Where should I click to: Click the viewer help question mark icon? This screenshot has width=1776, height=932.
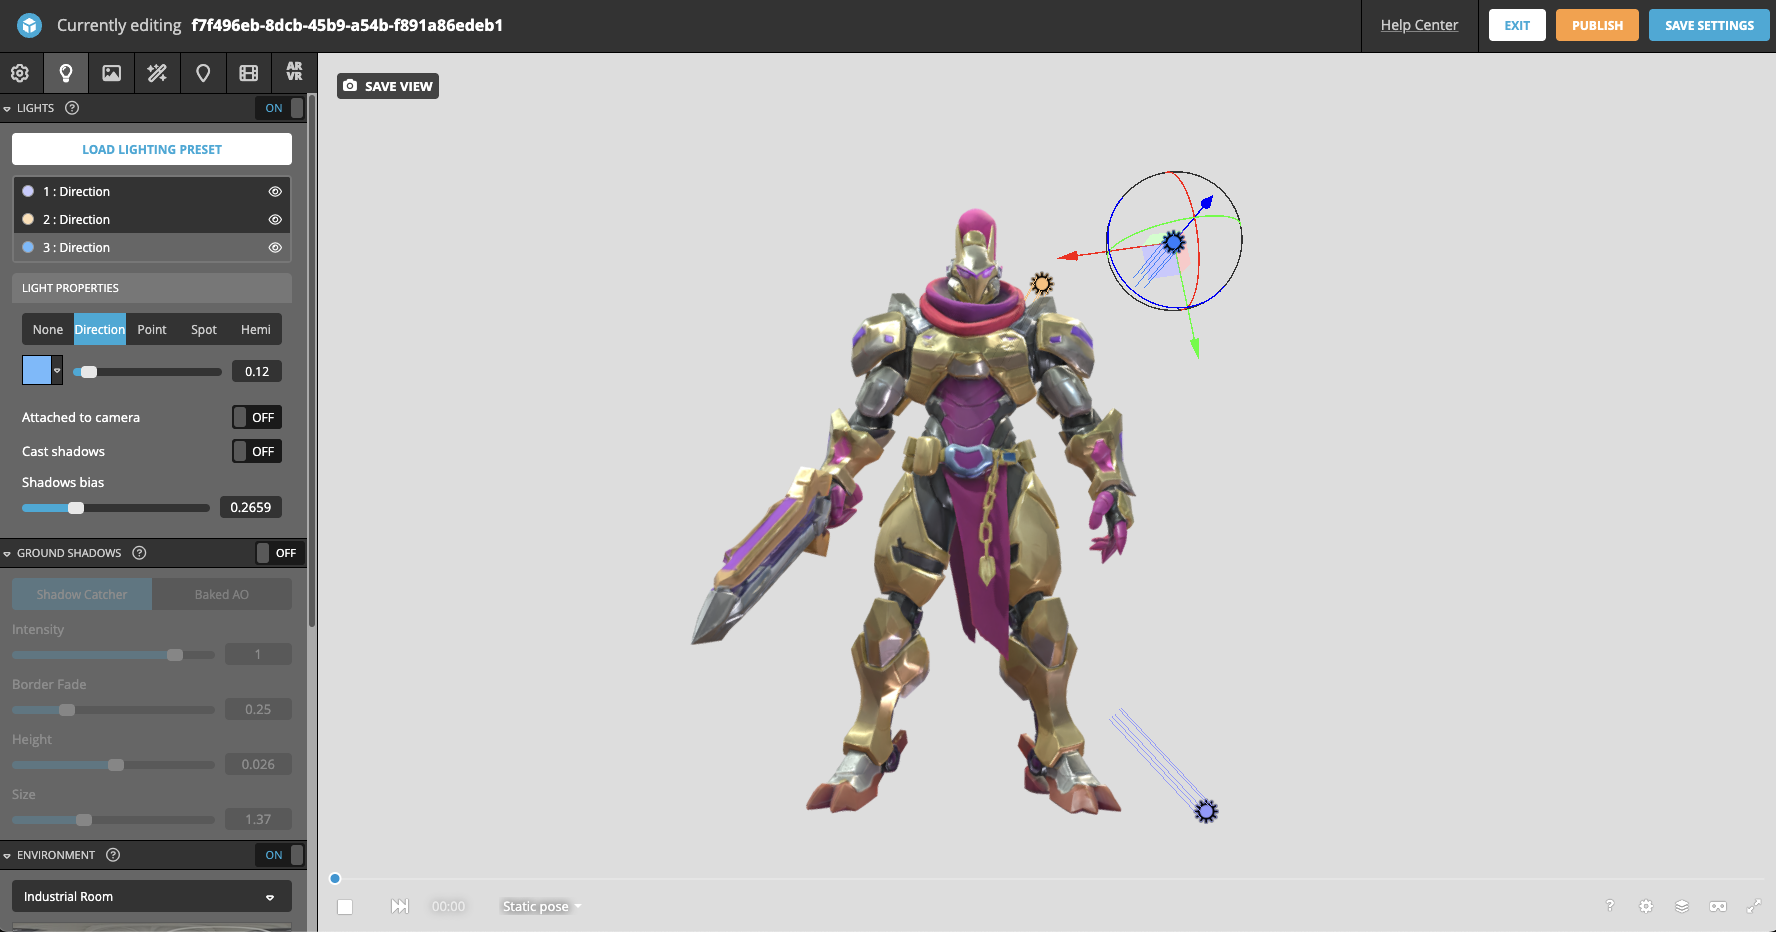point(1610,906)
